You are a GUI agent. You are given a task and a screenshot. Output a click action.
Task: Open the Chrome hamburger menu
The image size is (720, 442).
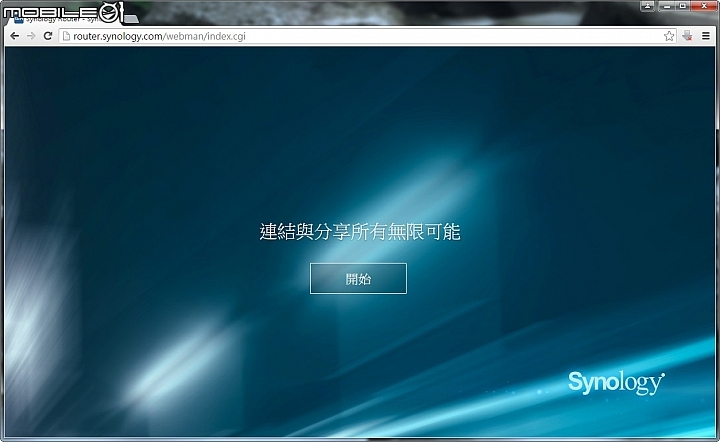coord(706,36)
